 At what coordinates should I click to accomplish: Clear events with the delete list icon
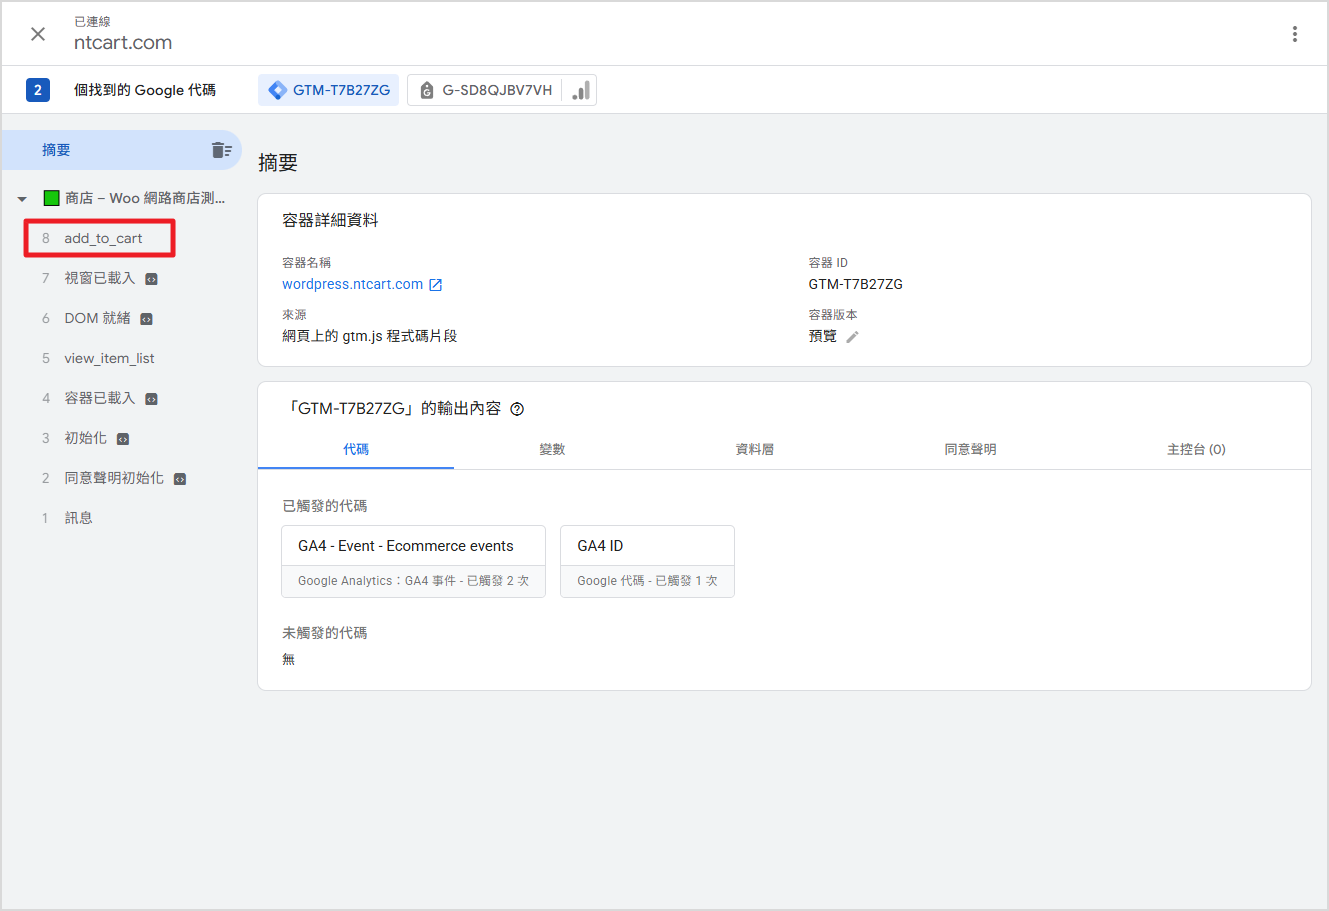(x=221, y=150)
